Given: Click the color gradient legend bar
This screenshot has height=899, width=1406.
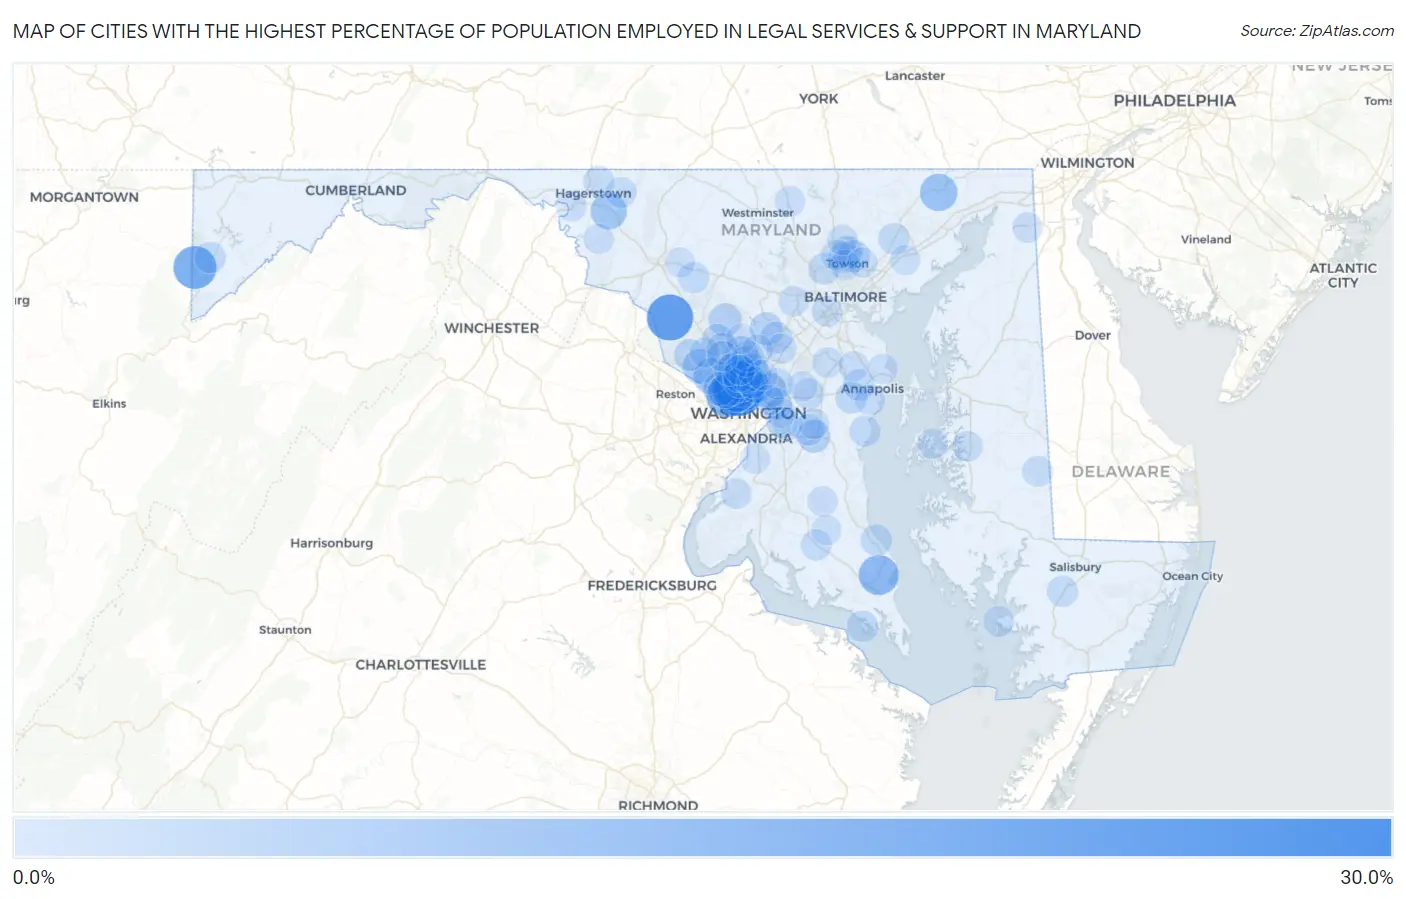Looking at the screenshot, I should [702, 838].
